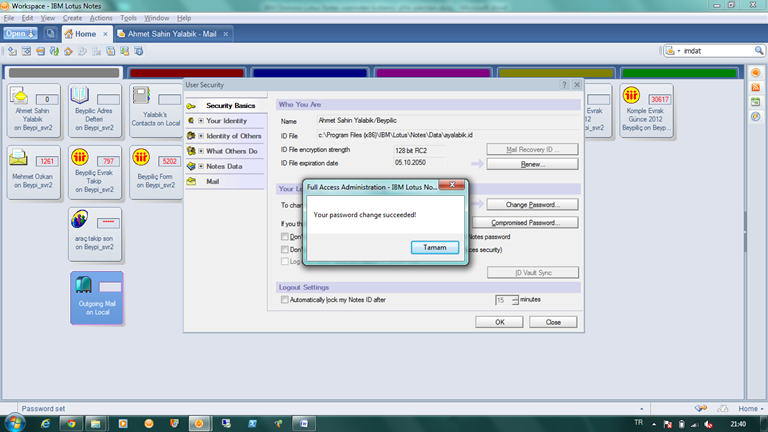The height and width of the screenshot is (432, 768).
Task: Select the olive workspace page tab
Action: tap(556, 73)
